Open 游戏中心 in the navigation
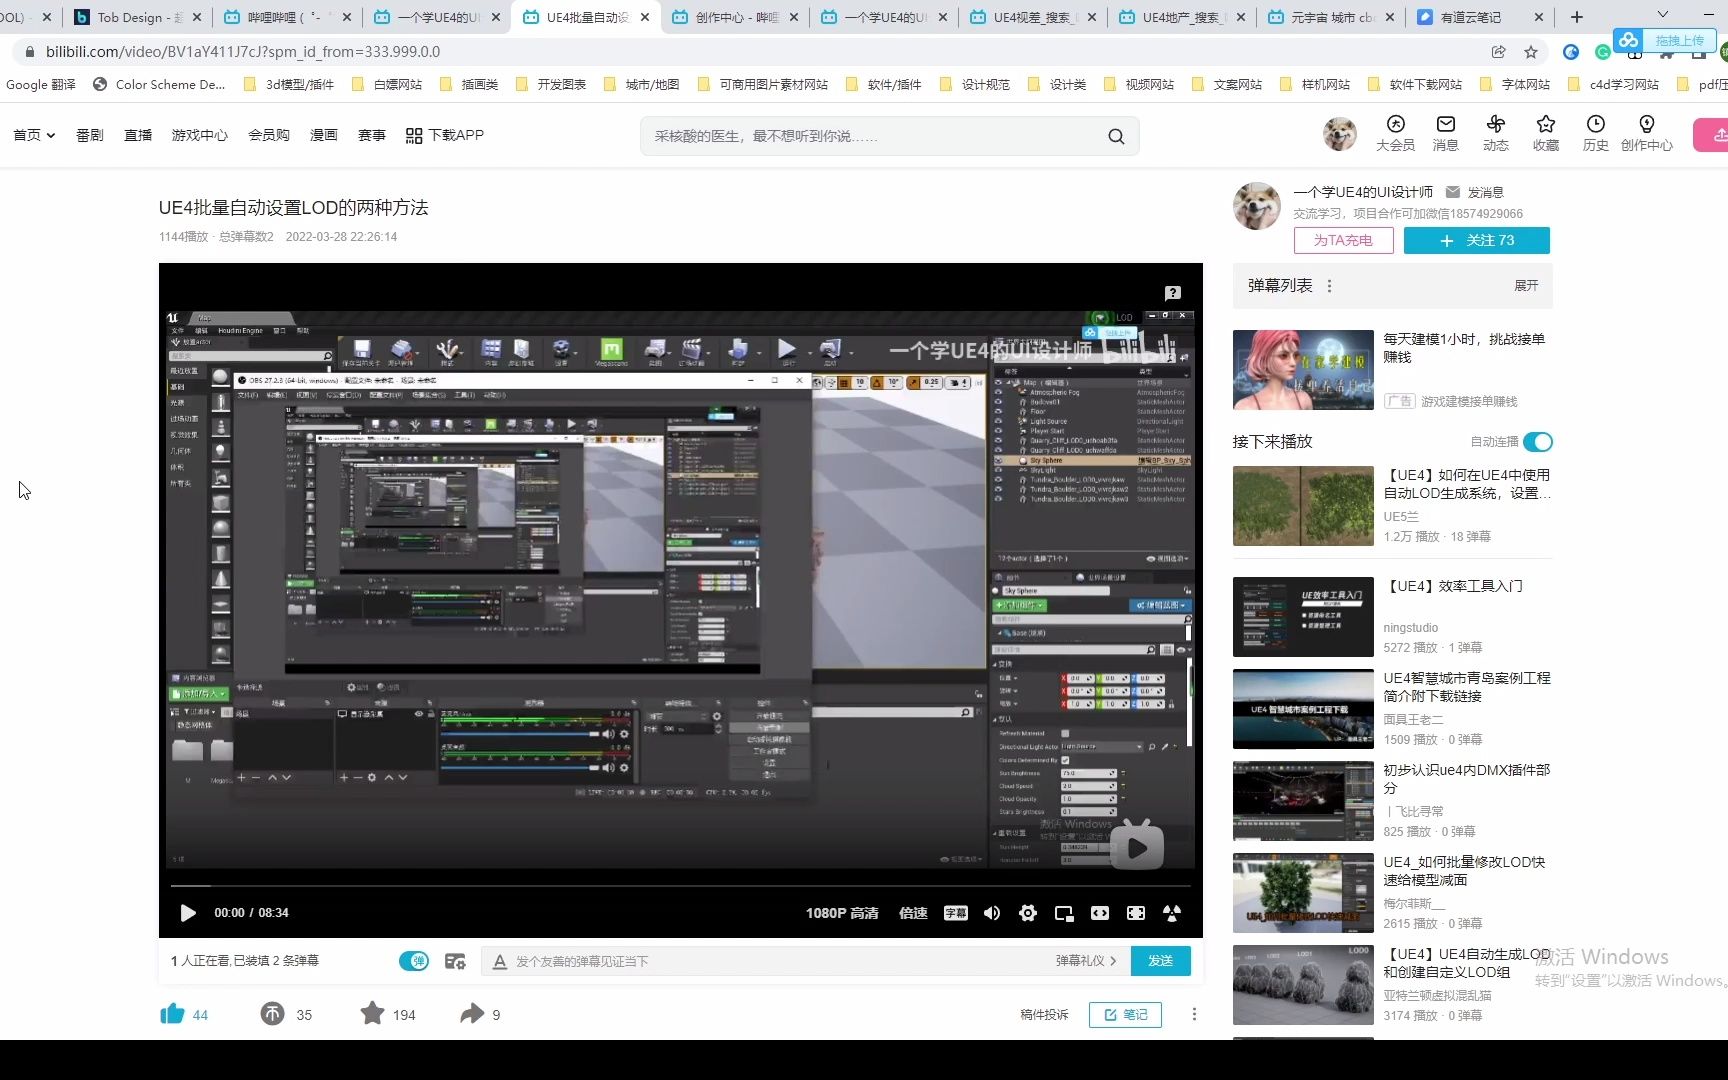This screenshot has height=1080, width=1728. 200,135
